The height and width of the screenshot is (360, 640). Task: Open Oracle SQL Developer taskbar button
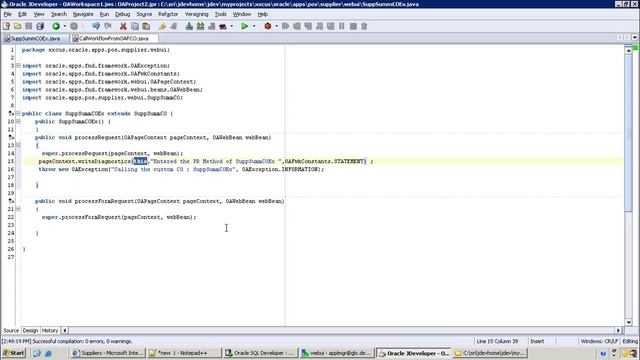click(261, 353)
